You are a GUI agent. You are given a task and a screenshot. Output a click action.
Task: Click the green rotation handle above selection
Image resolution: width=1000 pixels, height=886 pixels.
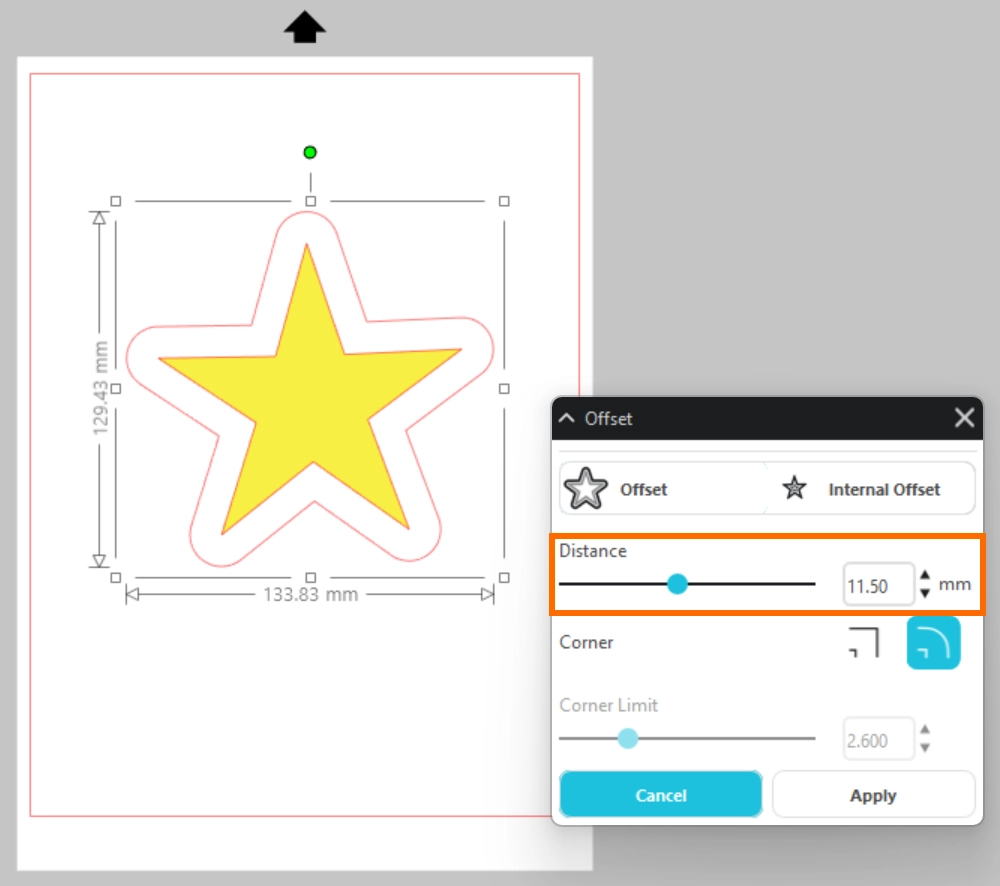(x=310, y=152)
